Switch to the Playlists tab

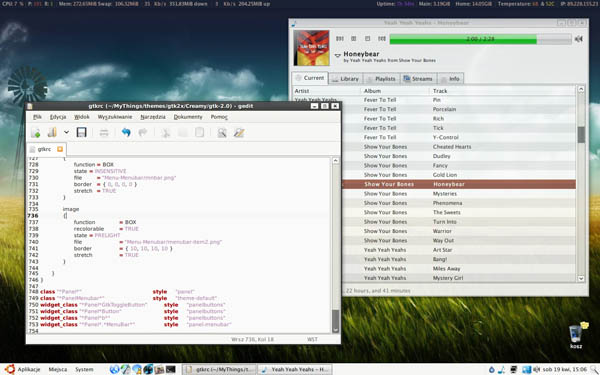click(x=382, y=78)
